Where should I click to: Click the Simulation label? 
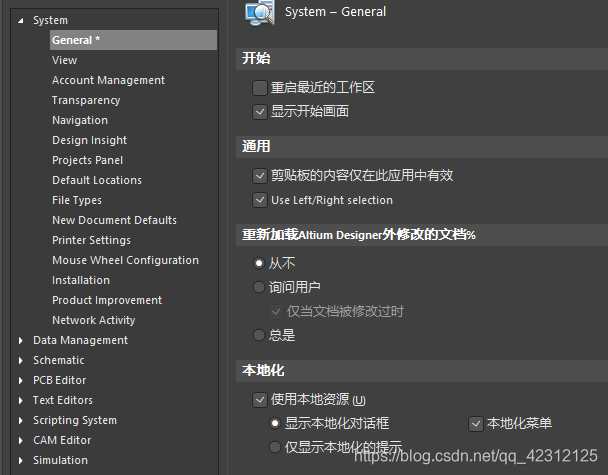(x=60, y=460)
